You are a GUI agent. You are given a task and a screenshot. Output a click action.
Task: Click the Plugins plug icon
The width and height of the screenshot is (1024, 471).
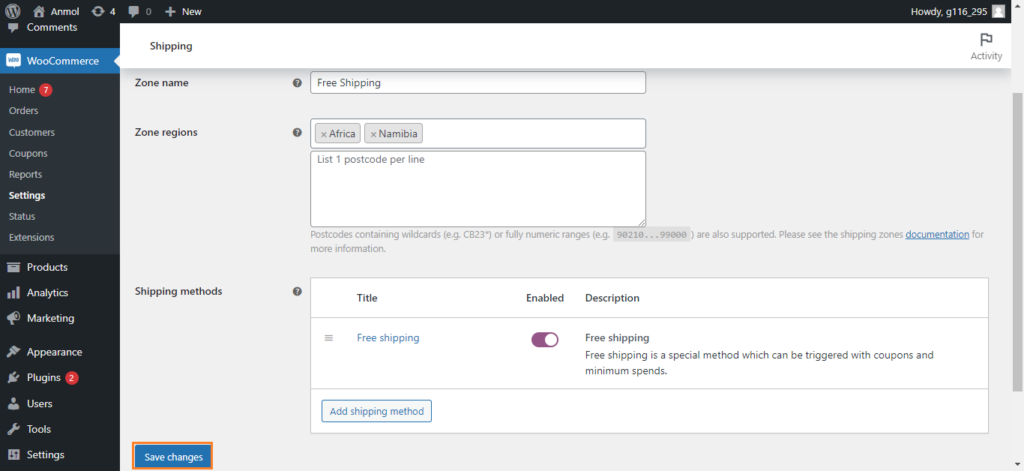point(13,378)
